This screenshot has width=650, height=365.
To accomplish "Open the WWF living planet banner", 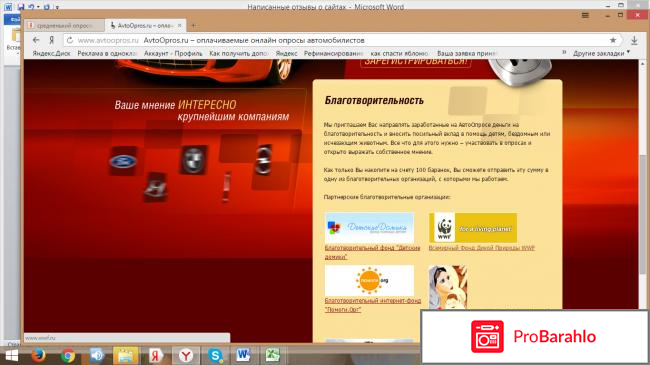I will (x=473, y=228).
